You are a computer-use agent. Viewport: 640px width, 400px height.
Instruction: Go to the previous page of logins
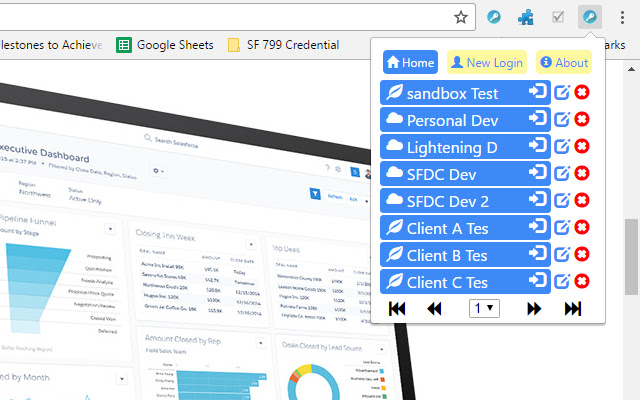point(434,309)
